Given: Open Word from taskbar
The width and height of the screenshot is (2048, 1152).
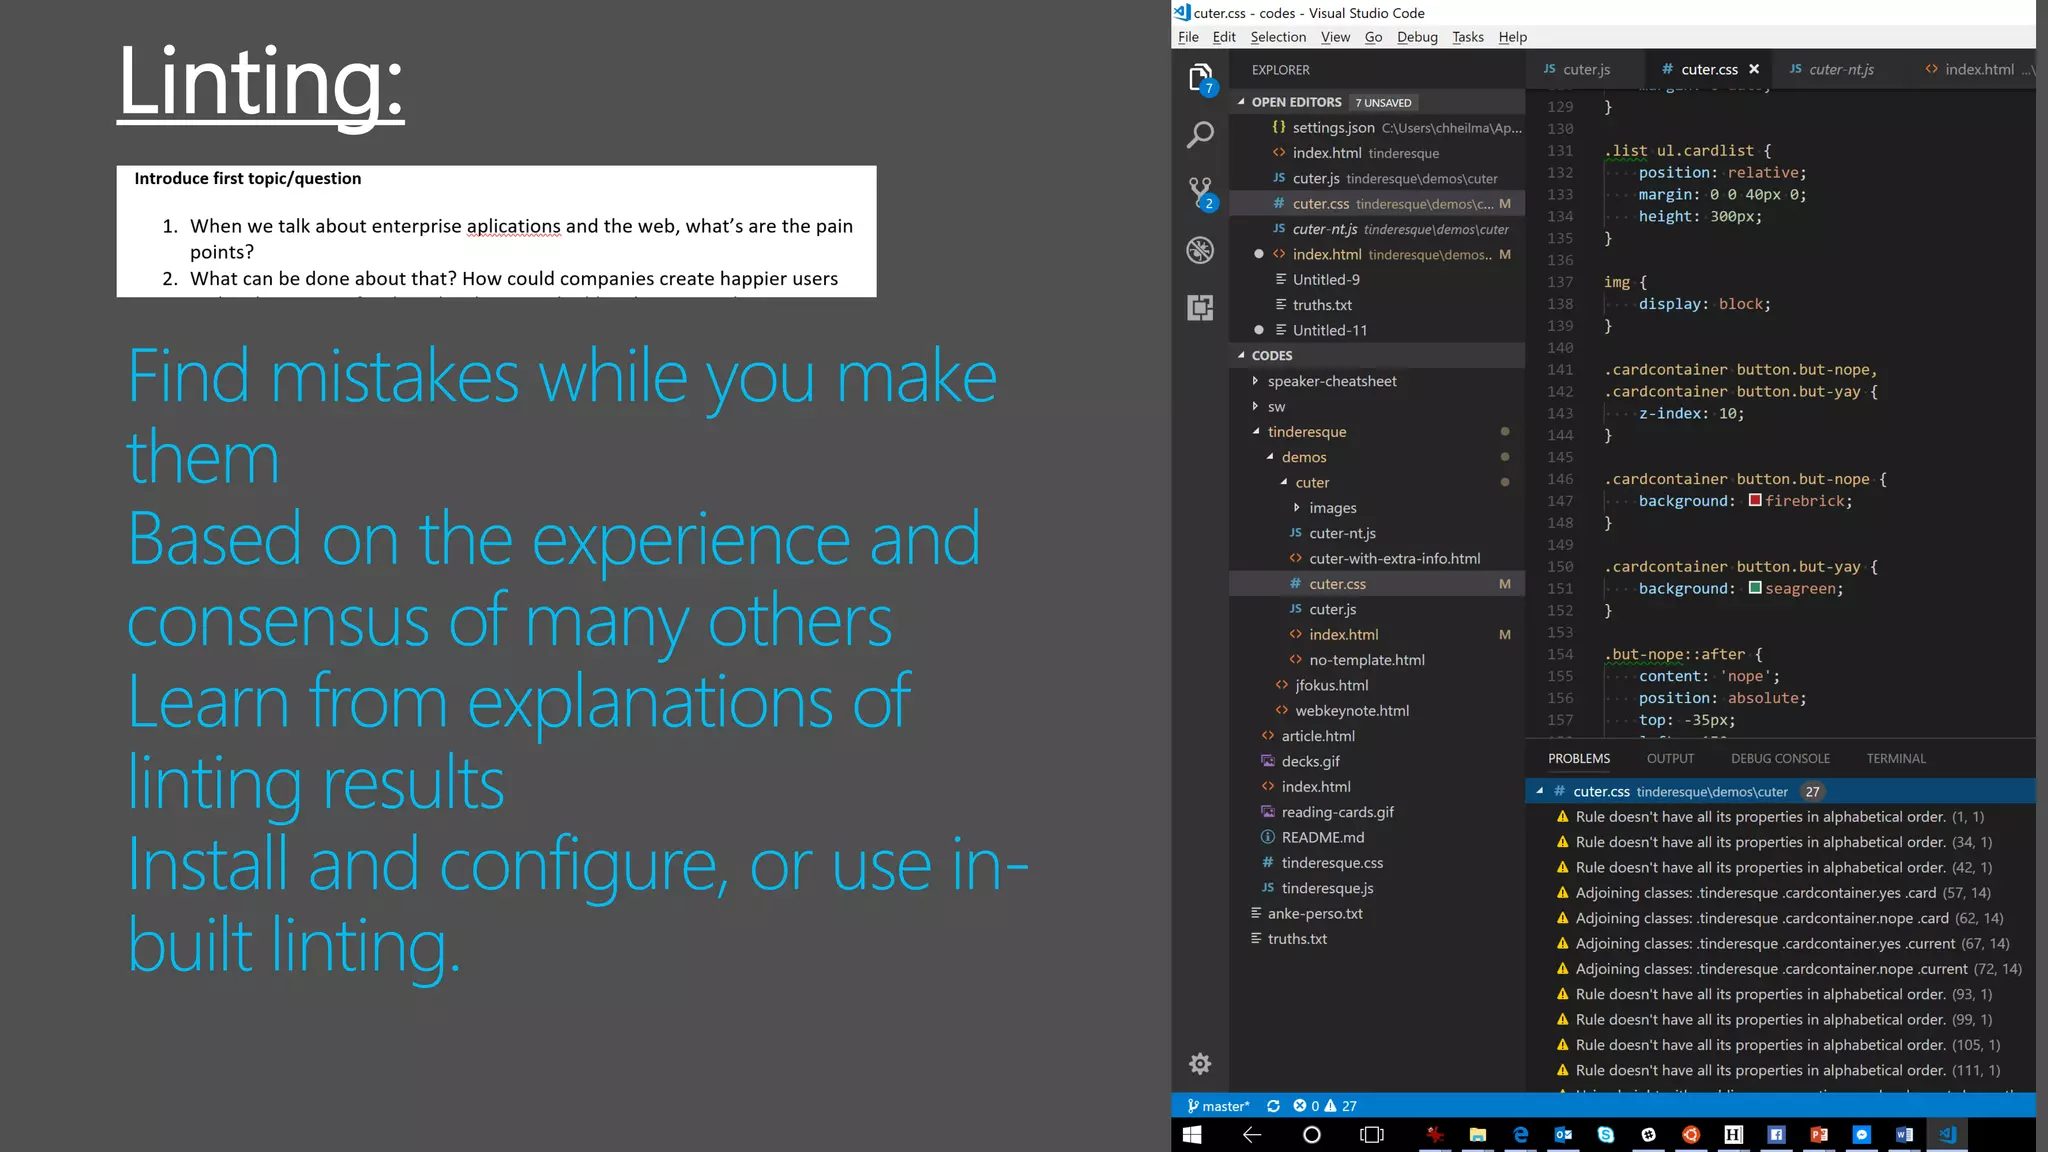Looking at the screenshot, I should 1904,1135.
